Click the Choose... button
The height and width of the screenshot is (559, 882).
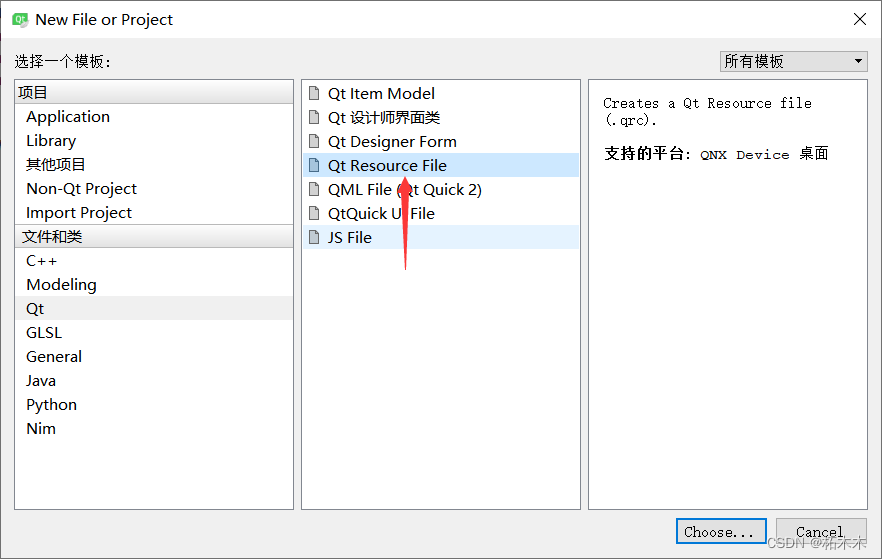[721, 531]
